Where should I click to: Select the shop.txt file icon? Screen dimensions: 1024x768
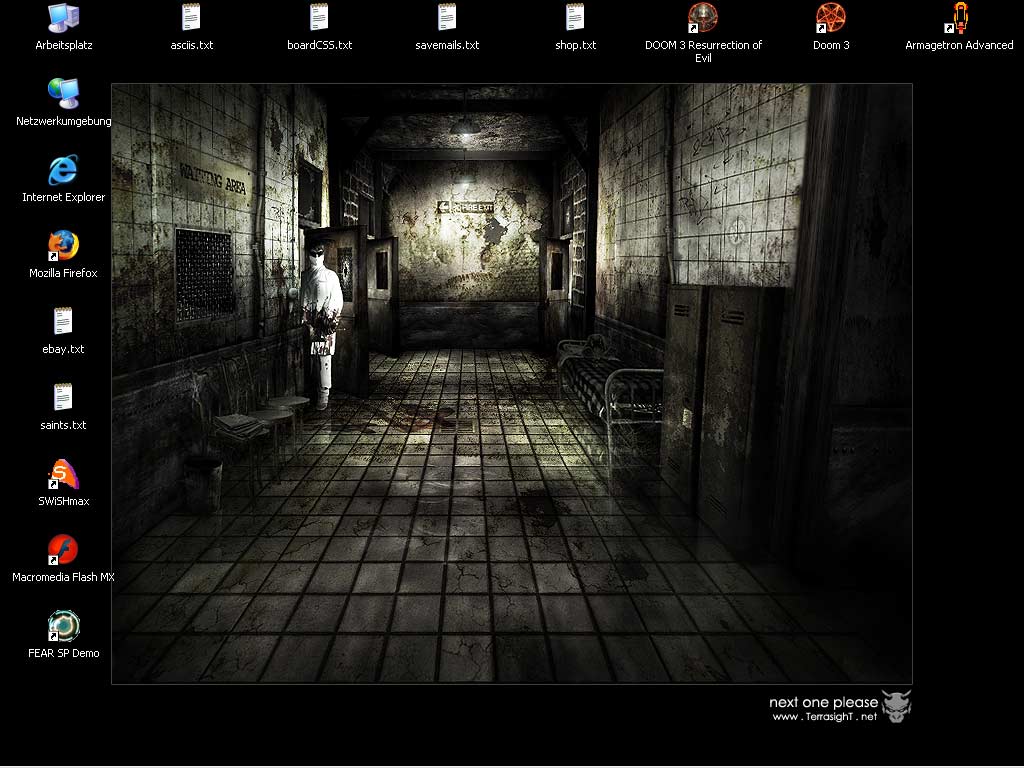(x=575, y=18)
